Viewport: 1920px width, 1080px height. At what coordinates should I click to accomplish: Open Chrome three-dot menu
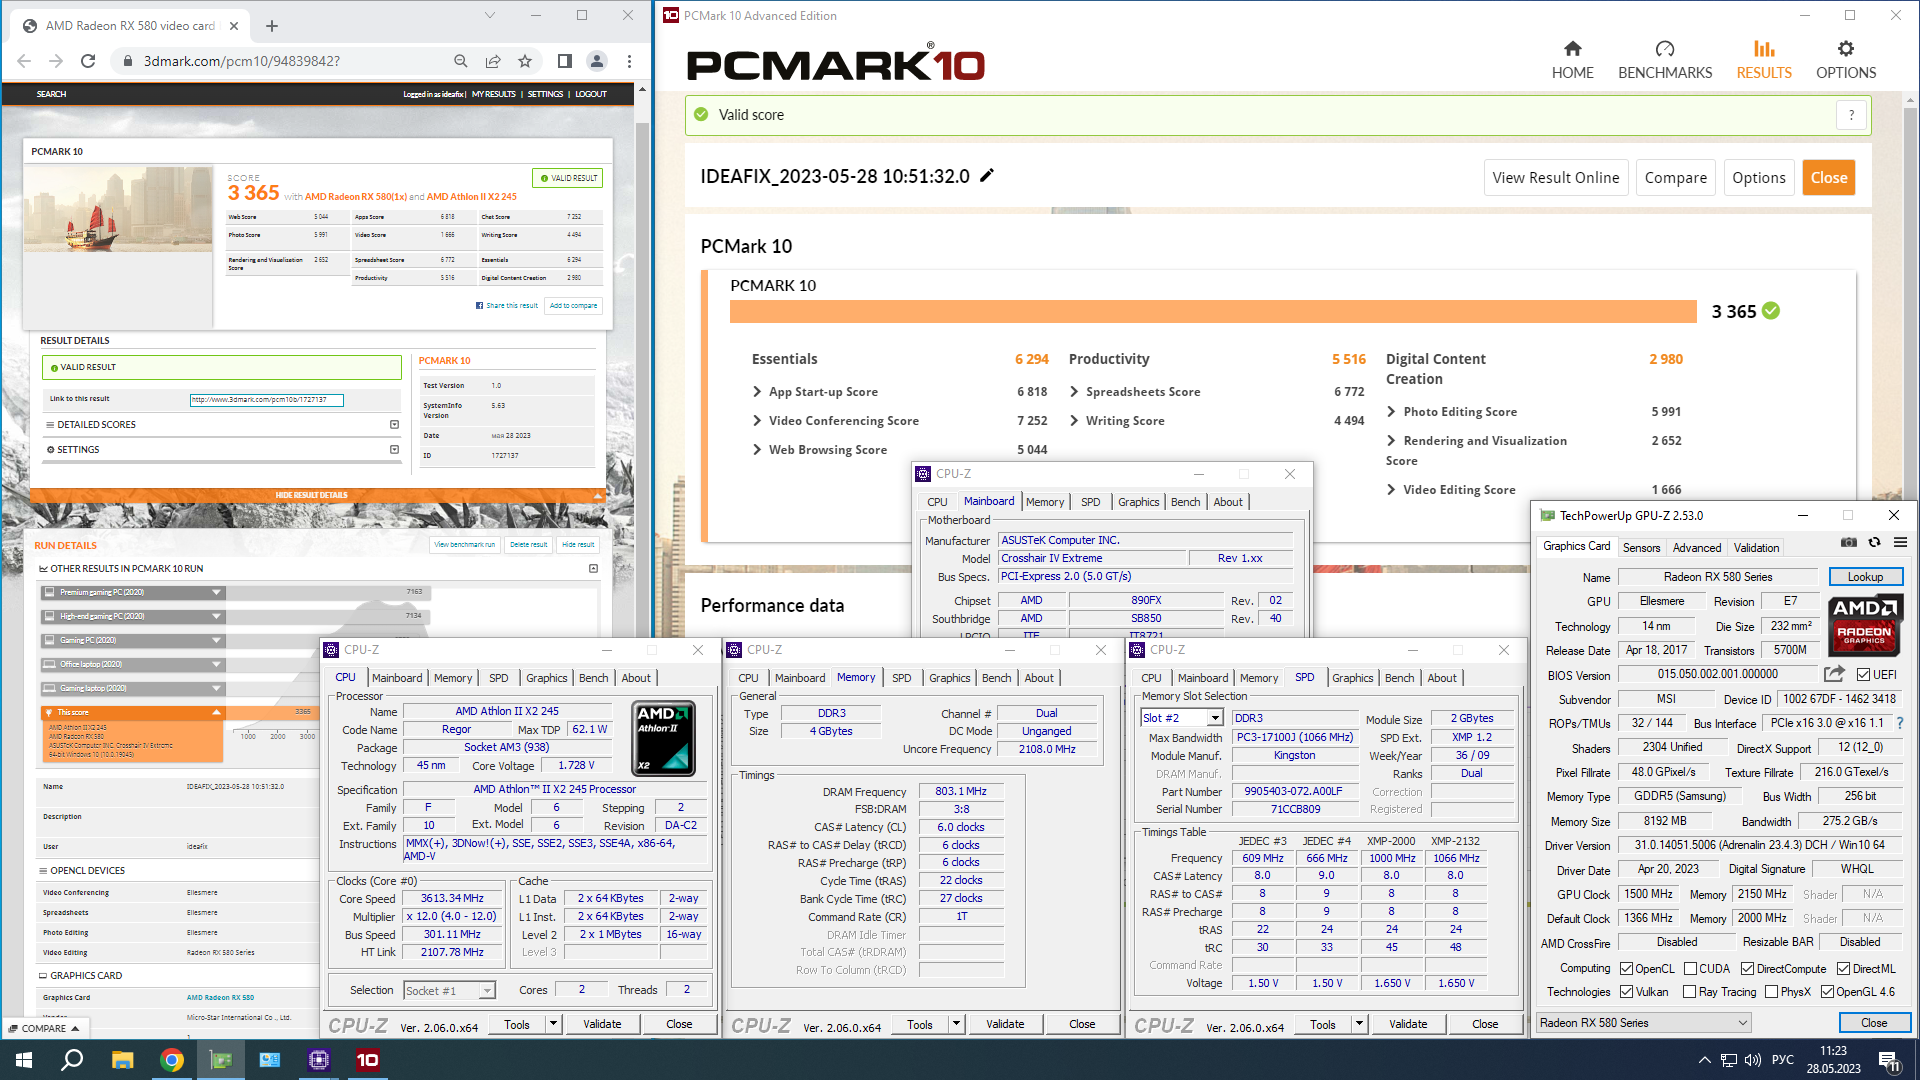coord(629,61)
